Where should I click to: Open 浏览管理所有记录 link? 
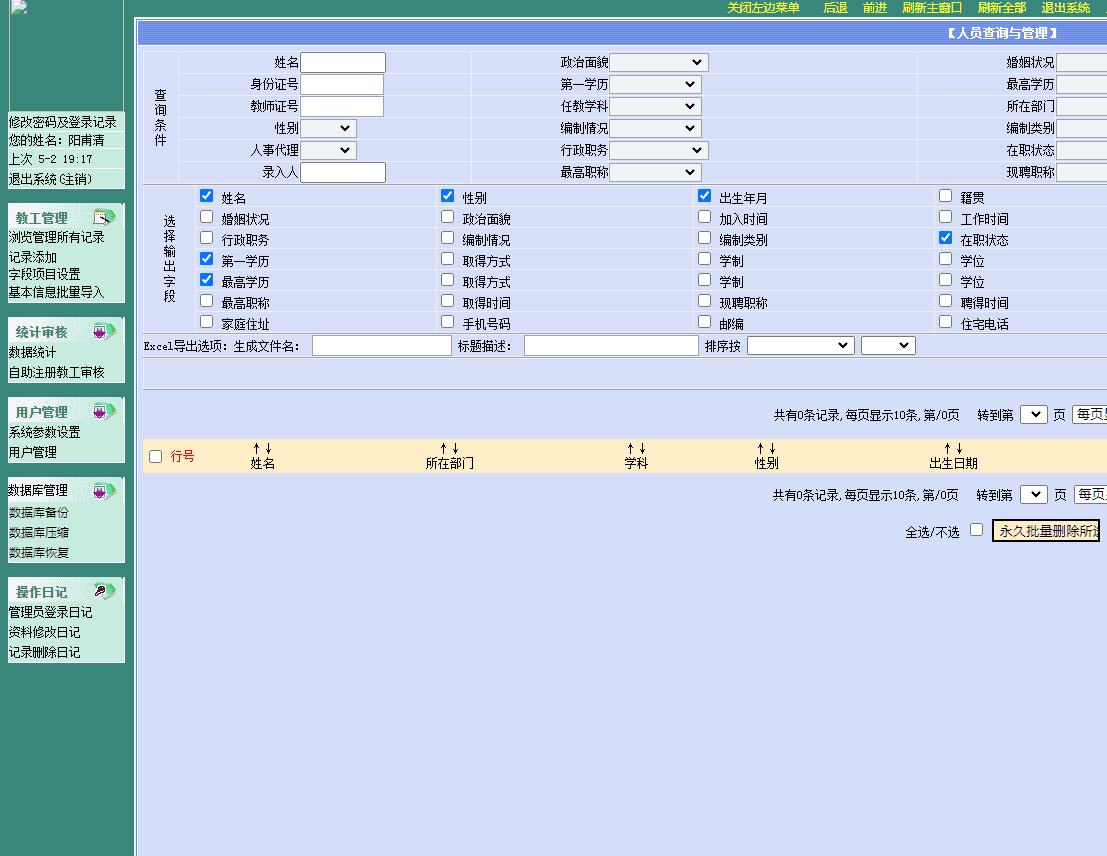(56, 237)
